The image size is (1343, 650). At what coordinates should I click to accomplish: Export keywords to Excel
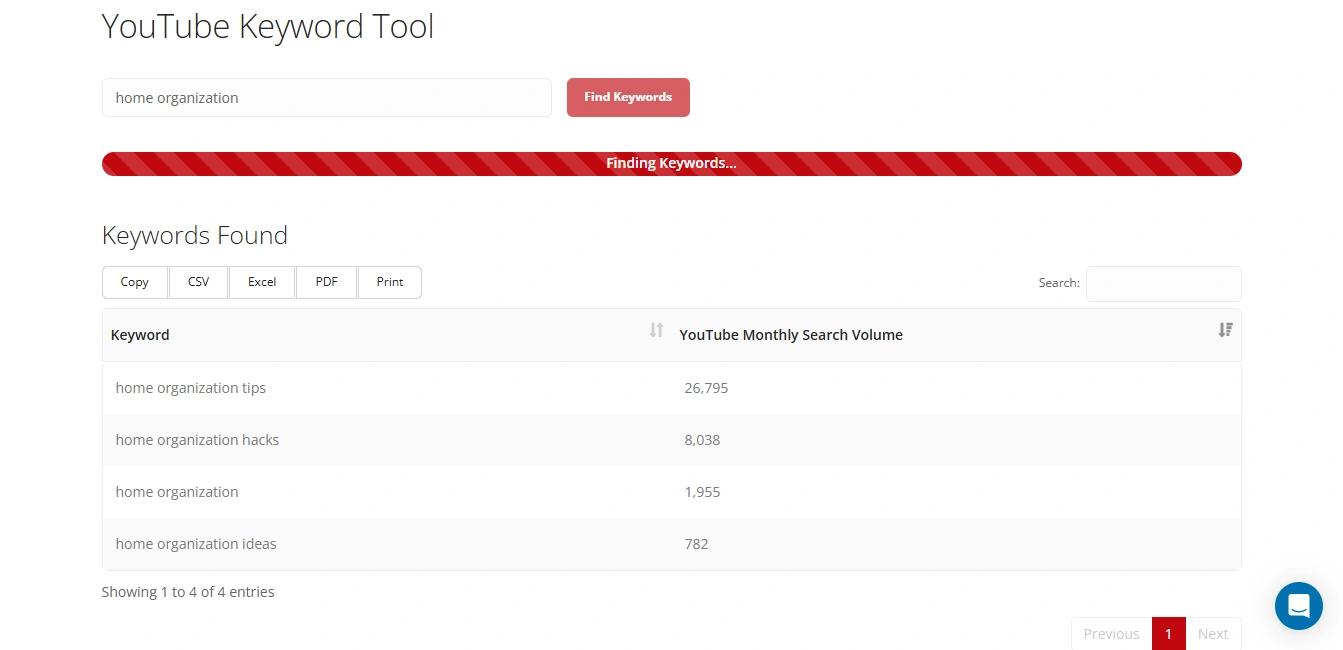click(262, 282)
